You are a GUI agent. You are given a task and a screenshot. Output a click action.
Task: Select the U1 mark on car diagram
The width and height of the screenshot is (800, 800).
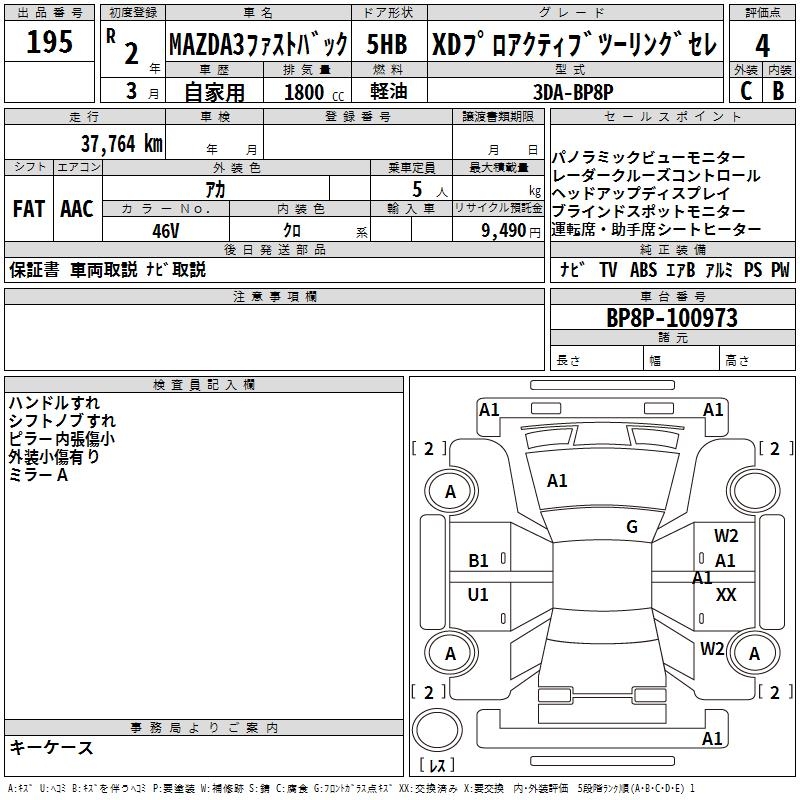[x=479, y=595]
